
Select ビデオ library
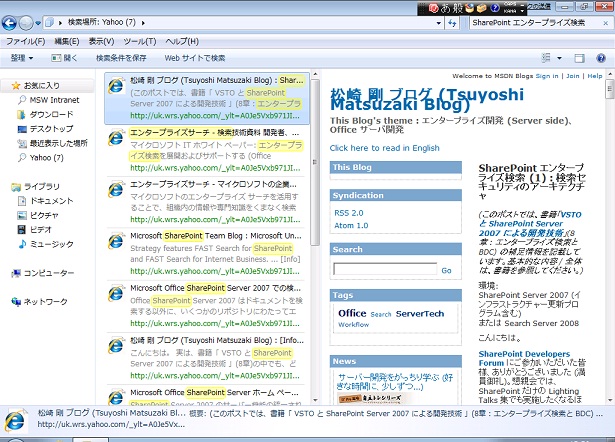pos(35,229)
